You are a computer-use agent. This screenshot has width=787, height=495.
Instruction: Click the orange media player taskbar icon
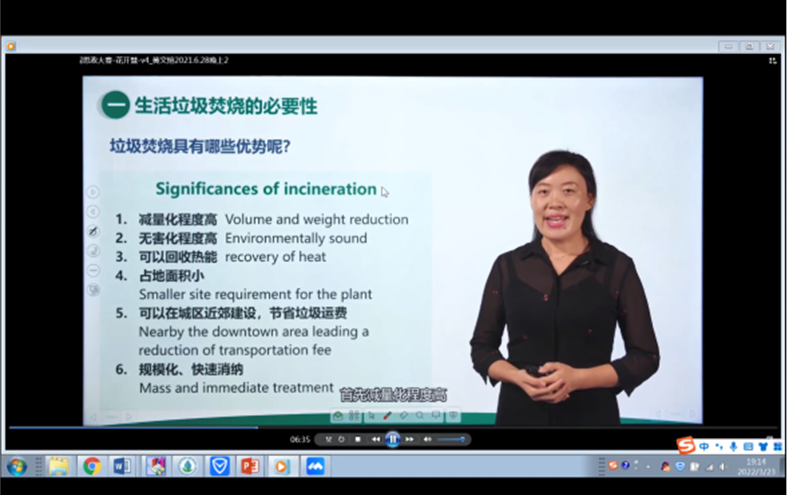(x=281, y=466)
